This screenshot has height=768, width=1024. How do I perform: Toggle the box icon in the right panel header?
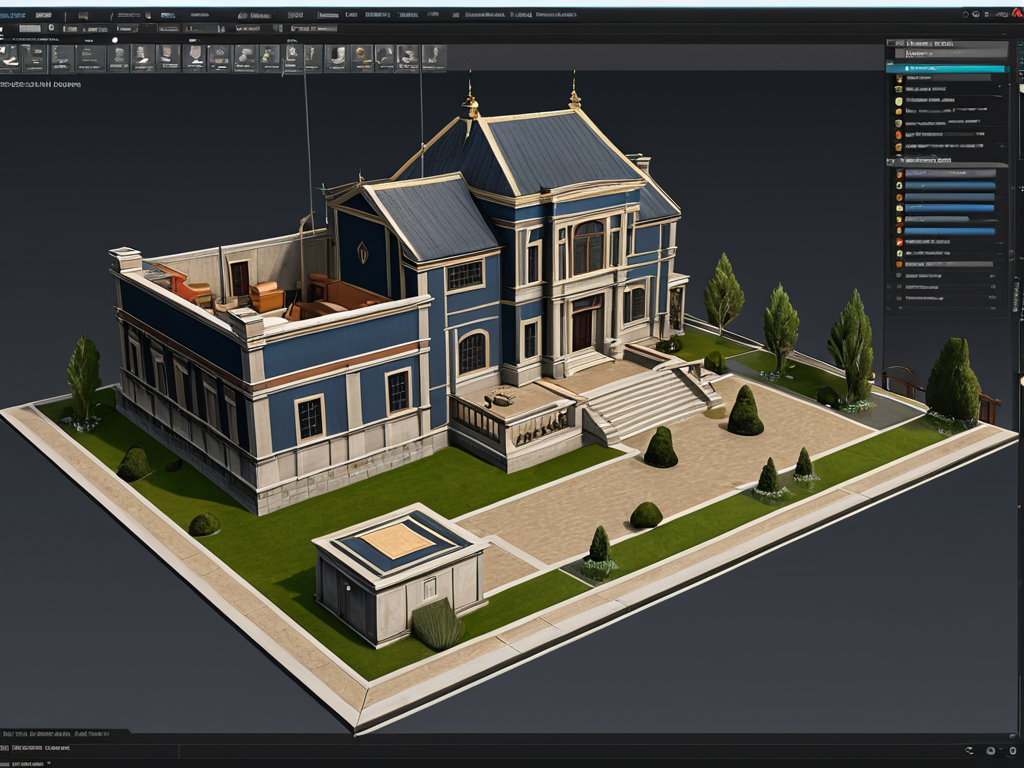pyautogui.click(x=900, y=44)
